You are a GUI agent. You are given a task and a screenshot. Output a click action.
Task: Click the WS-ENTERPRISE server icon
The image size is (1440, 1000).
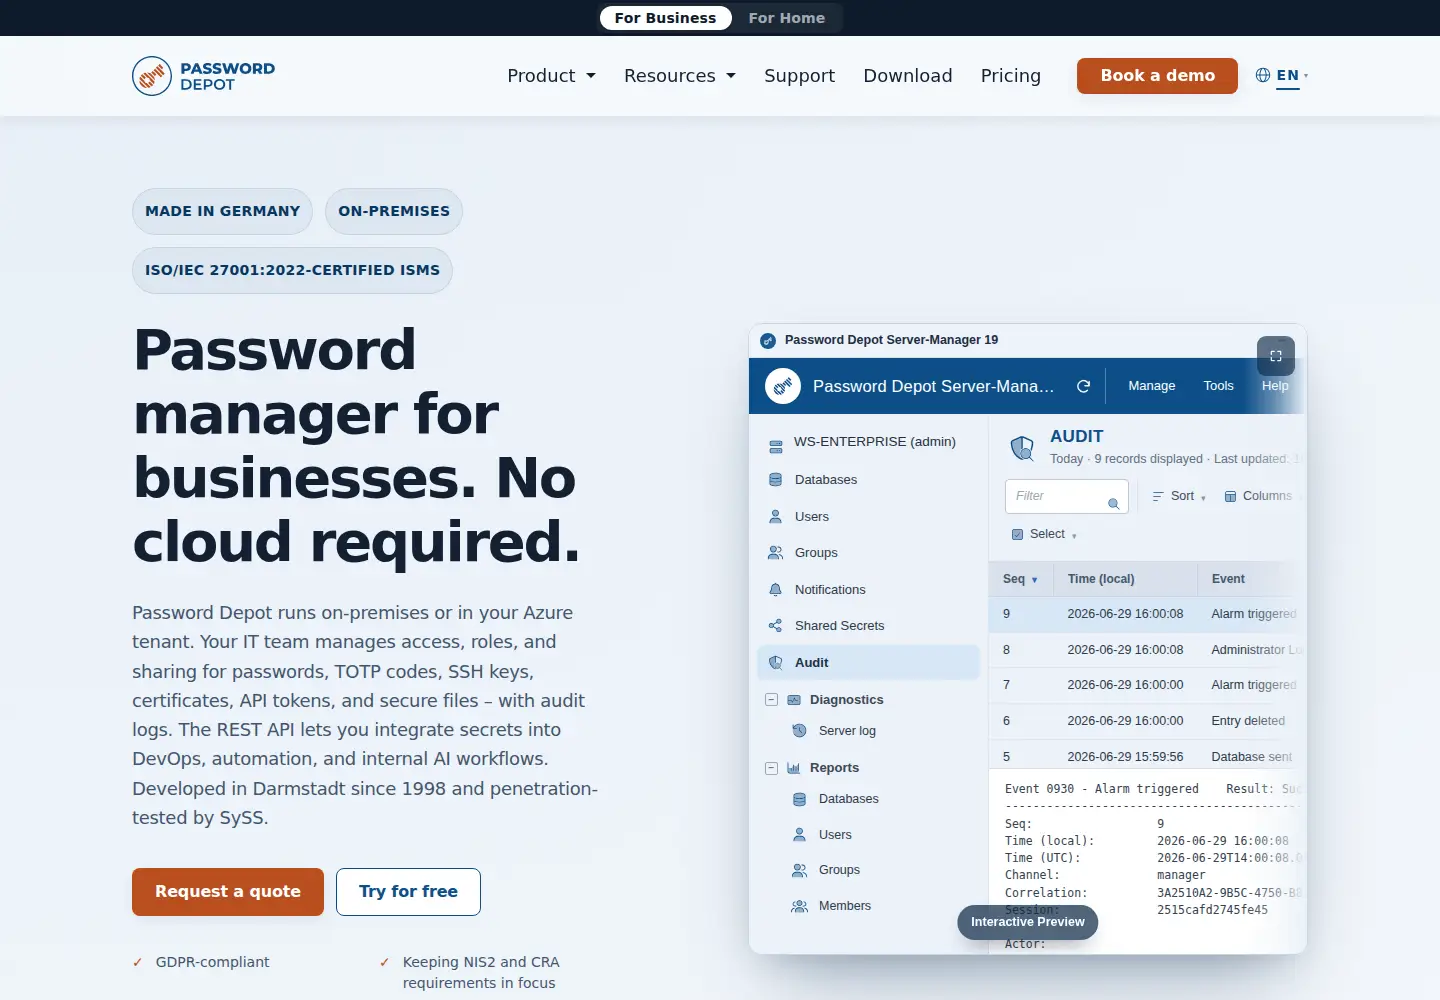(776, 447)
